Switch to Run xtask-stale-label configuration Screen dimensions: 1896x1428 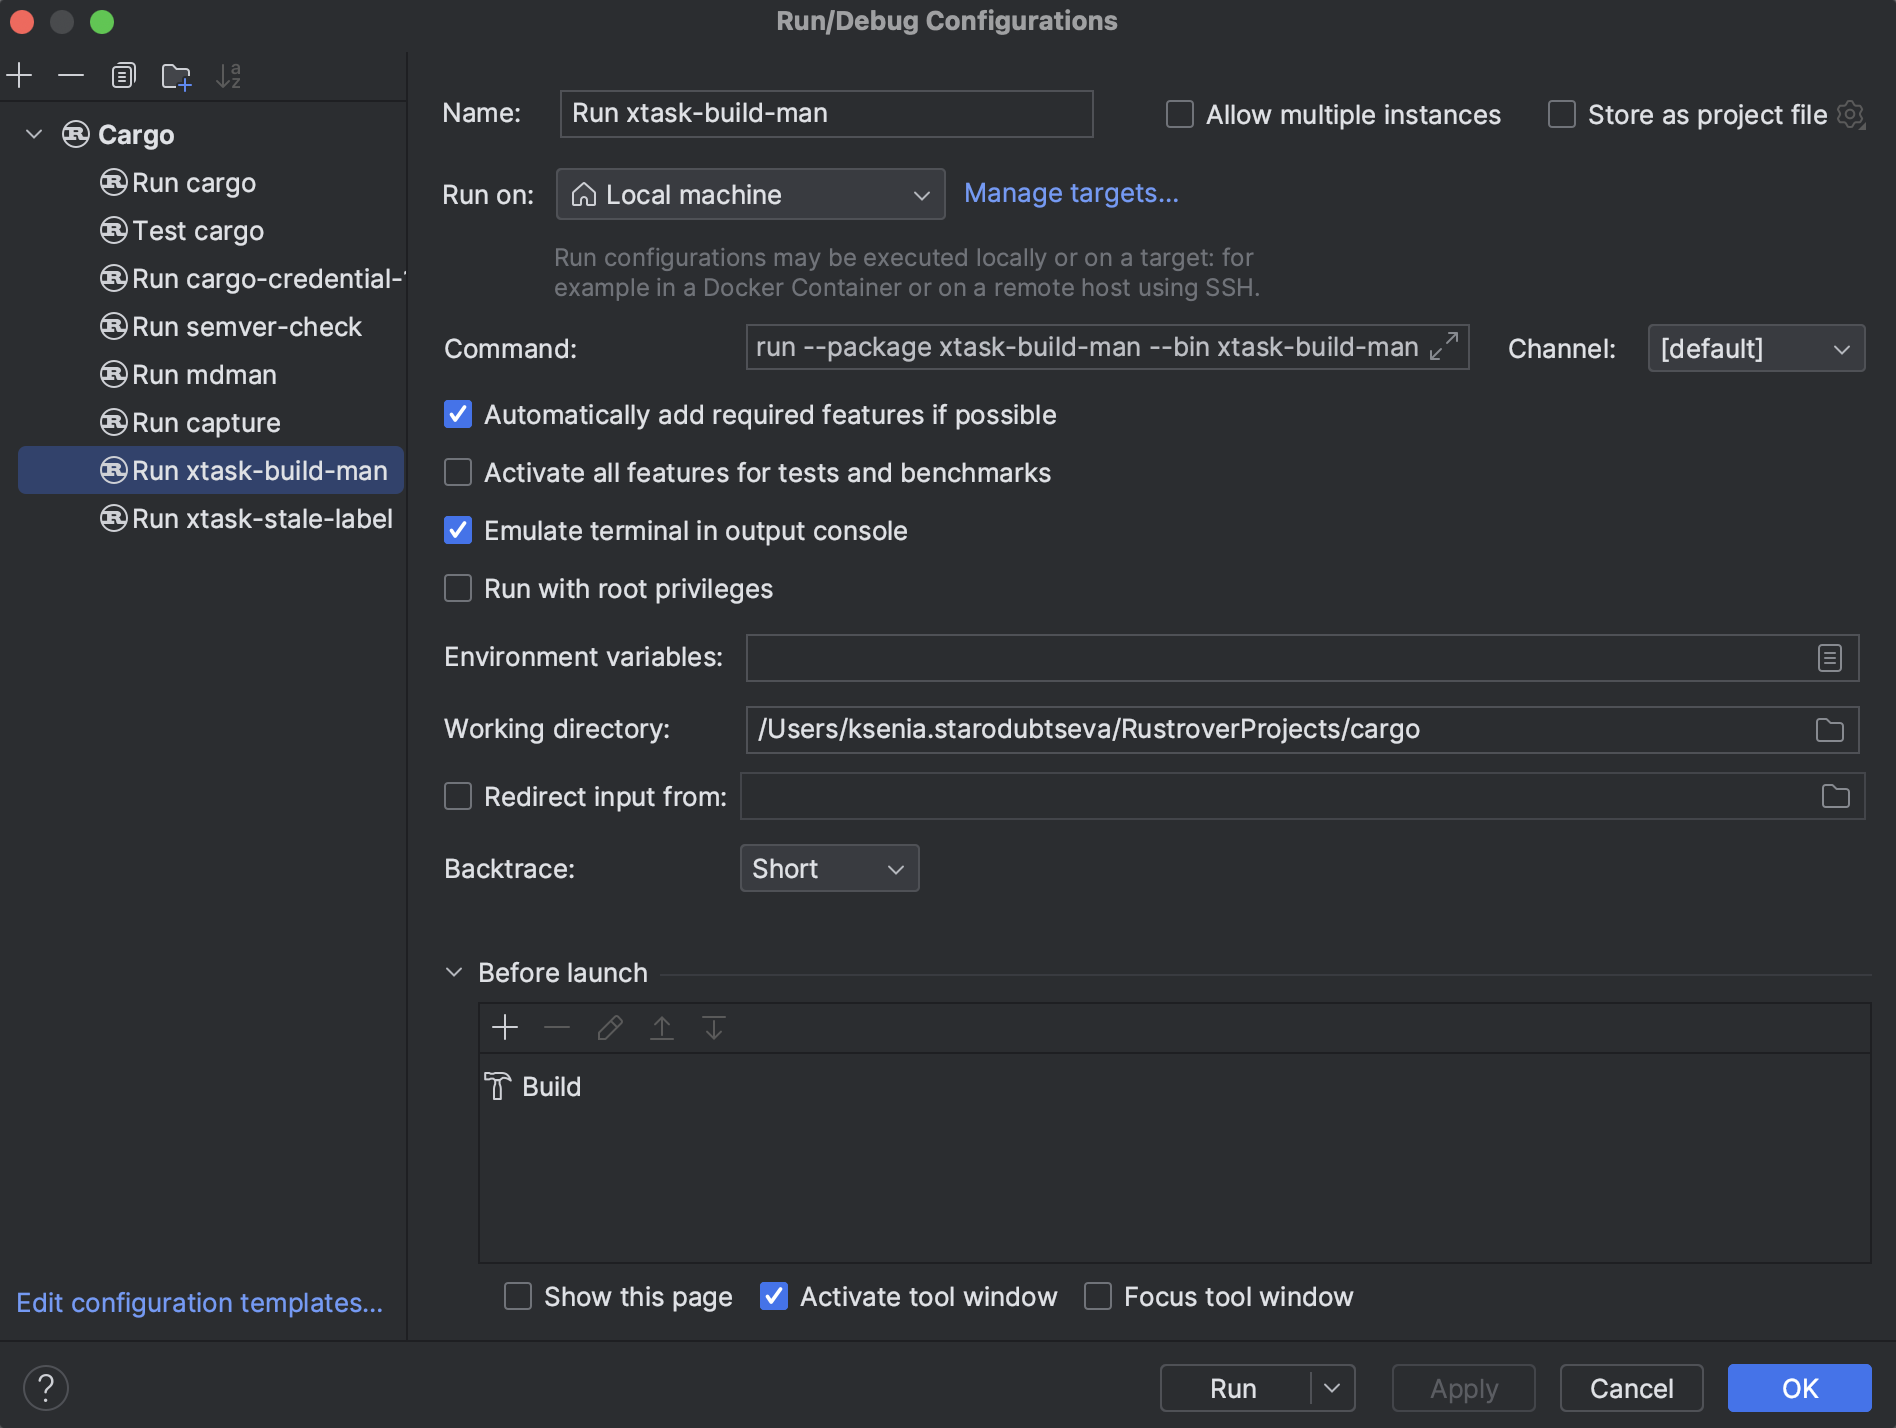(262, 518)
